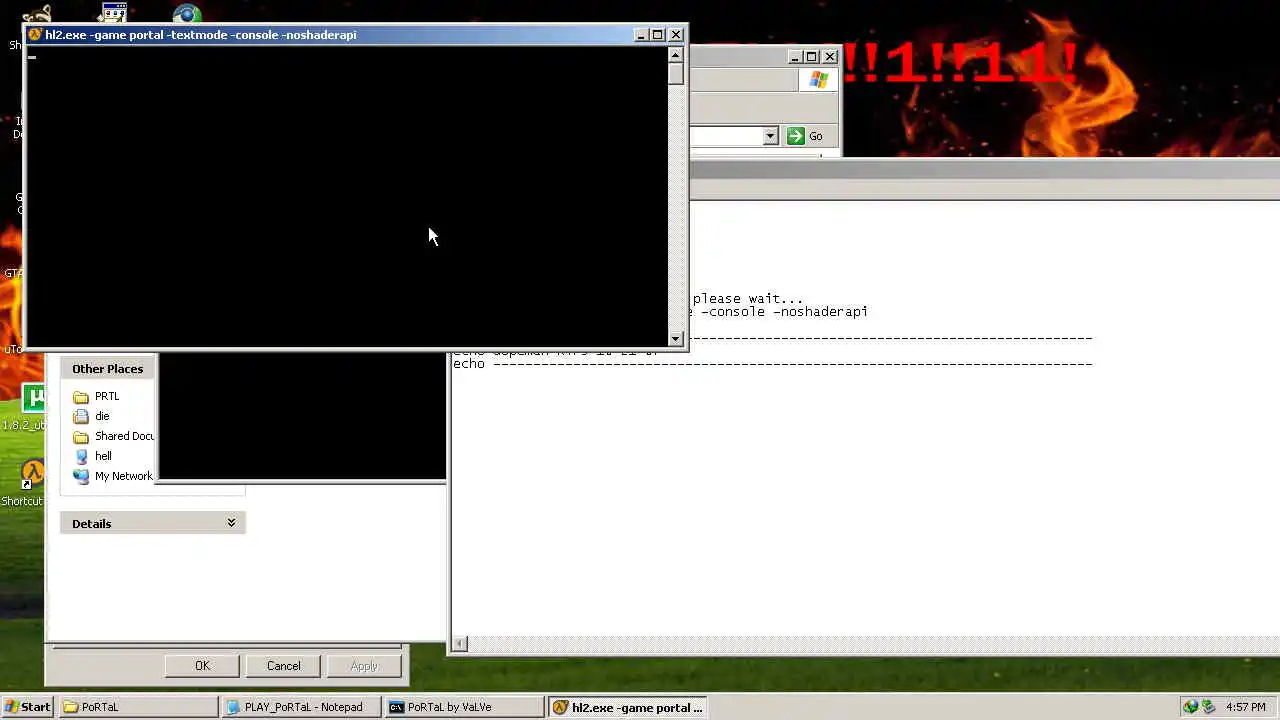Screen dimensions: 1280x720
Task: Open the Explorer address bar dropdown
Action: 770,136
